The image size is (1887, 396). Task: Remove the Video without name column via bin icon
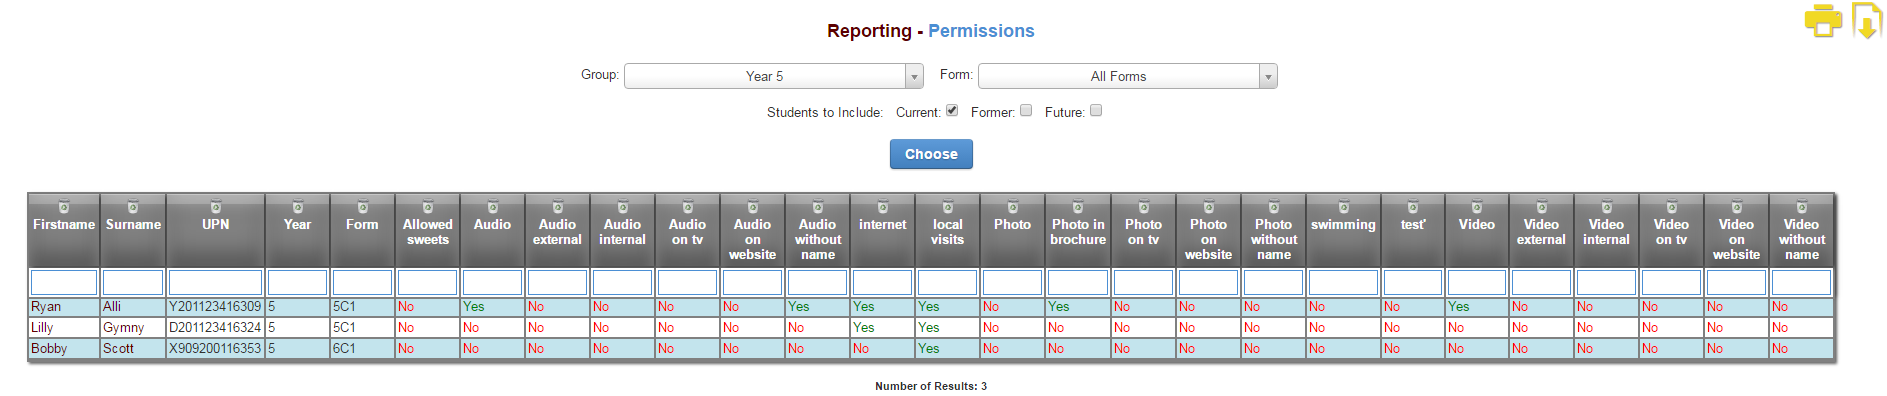[1802, 207]
